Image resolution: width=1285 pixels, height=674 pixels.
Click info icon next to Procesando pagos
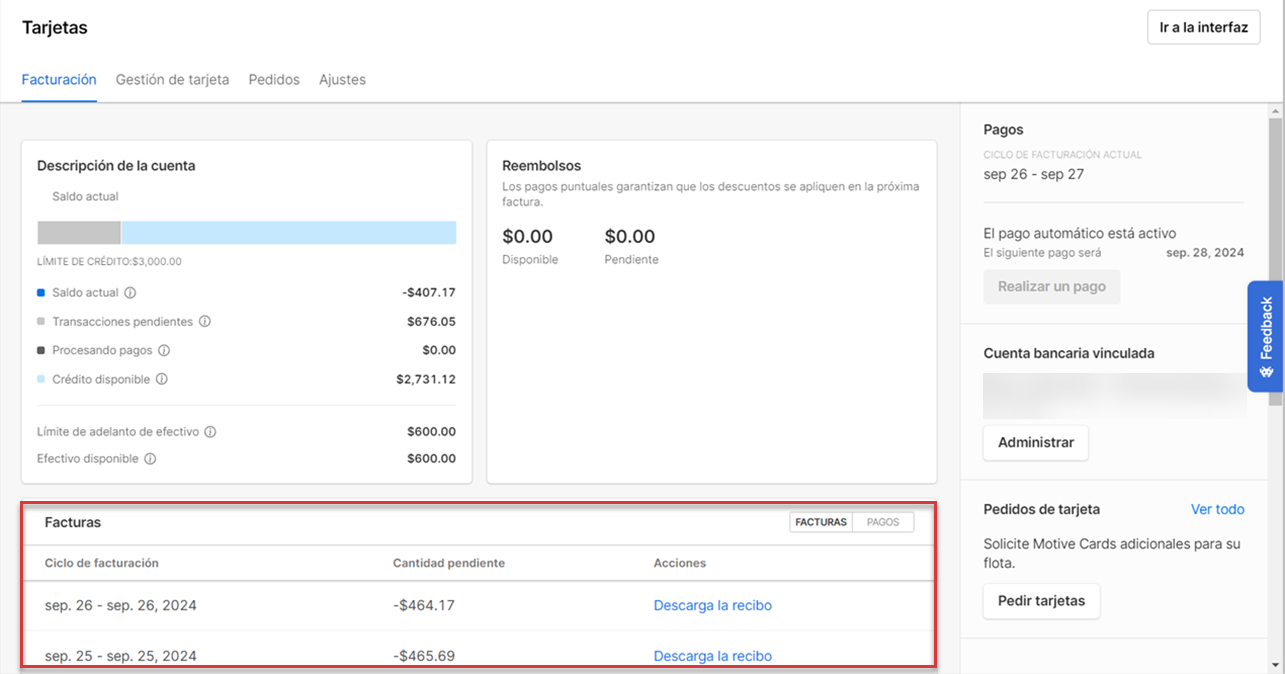164,351
